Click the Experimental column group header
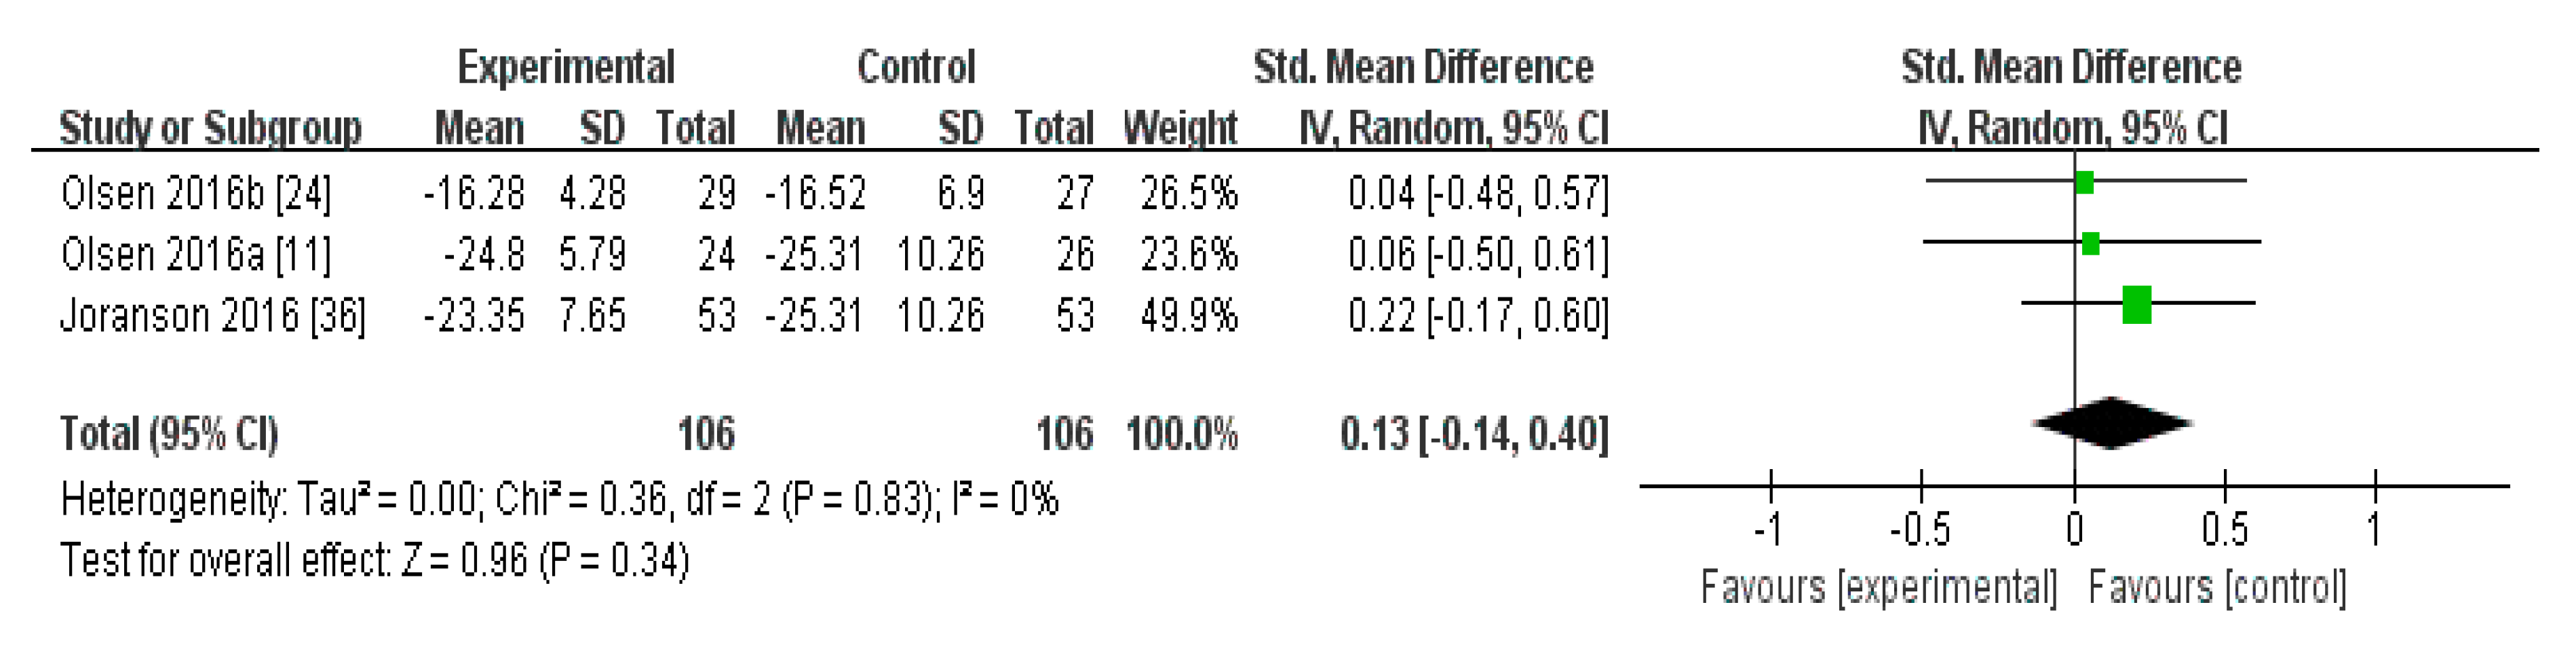The image size is (2576, 645). (x=566, y=67)
